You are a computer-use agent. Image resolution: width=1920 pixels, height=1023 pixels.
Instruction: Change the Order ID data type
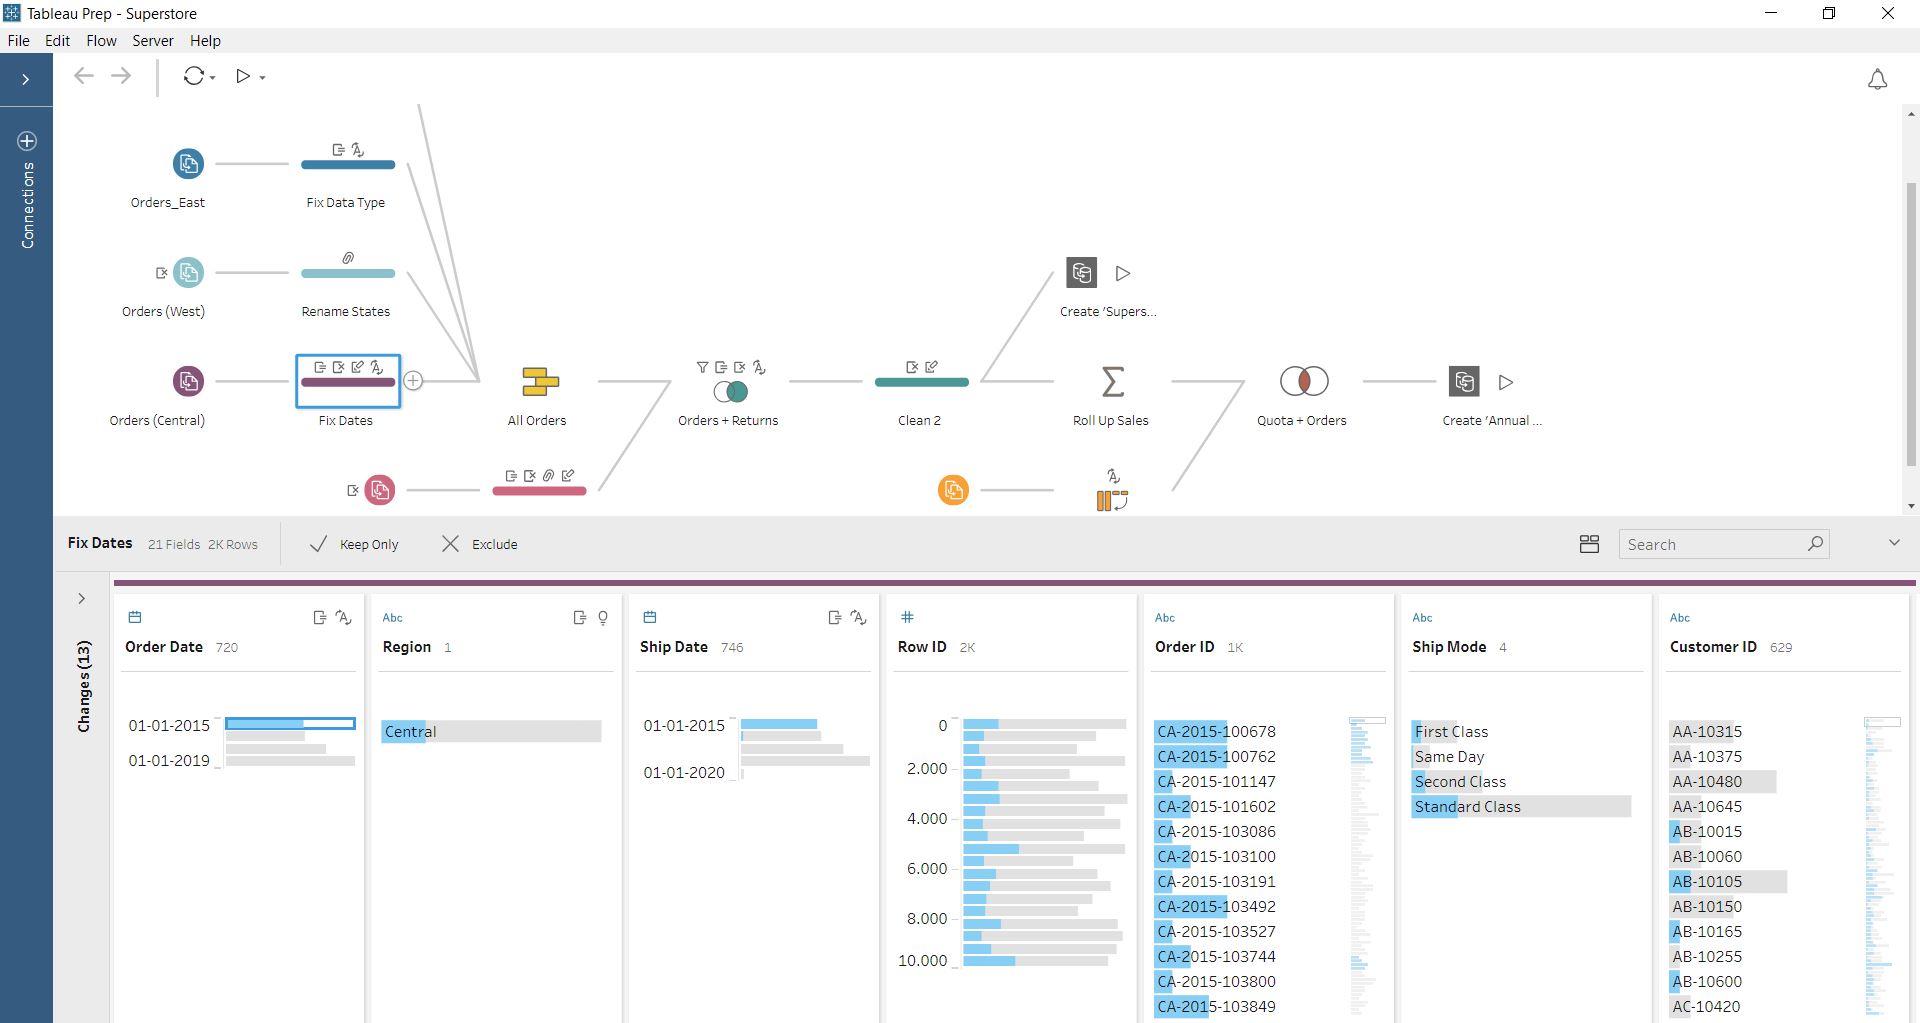(x=1165, y=618)
